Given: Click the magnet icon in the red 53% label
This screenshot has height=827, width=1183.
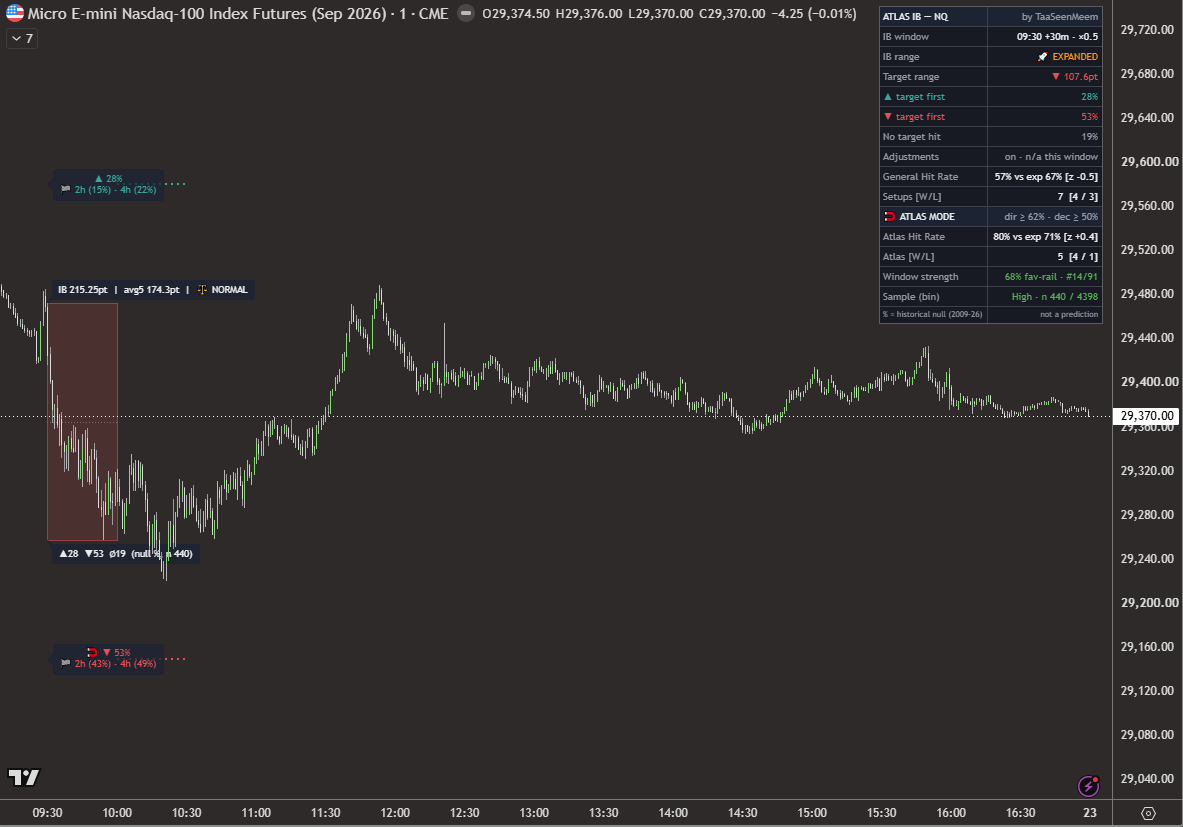Looking at the screenshot, I should point(92,652).
